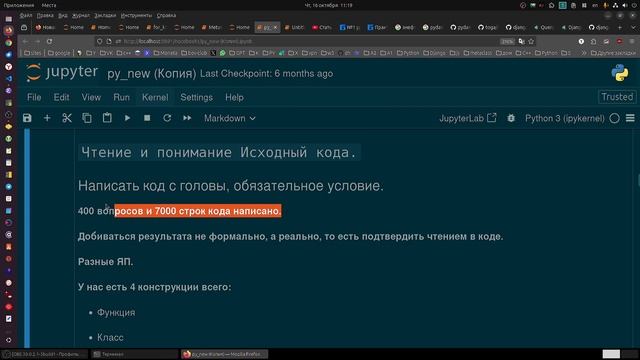This screenshot has width=640, height=360.
Task: Switch to the toga GitHub tab
Action: (x=487, y=27)
